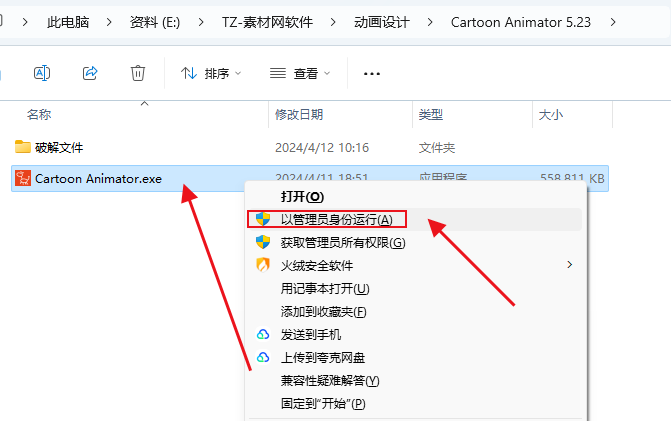Image resolution: width=671 pixels, height=421 pixels.
Task: Open the 查看 view dropdown
Action: coord(300,74)
